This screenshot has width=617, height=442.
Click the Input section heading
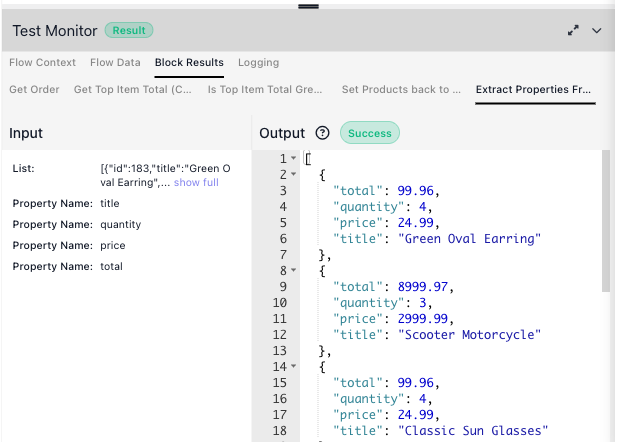(26, 133)
